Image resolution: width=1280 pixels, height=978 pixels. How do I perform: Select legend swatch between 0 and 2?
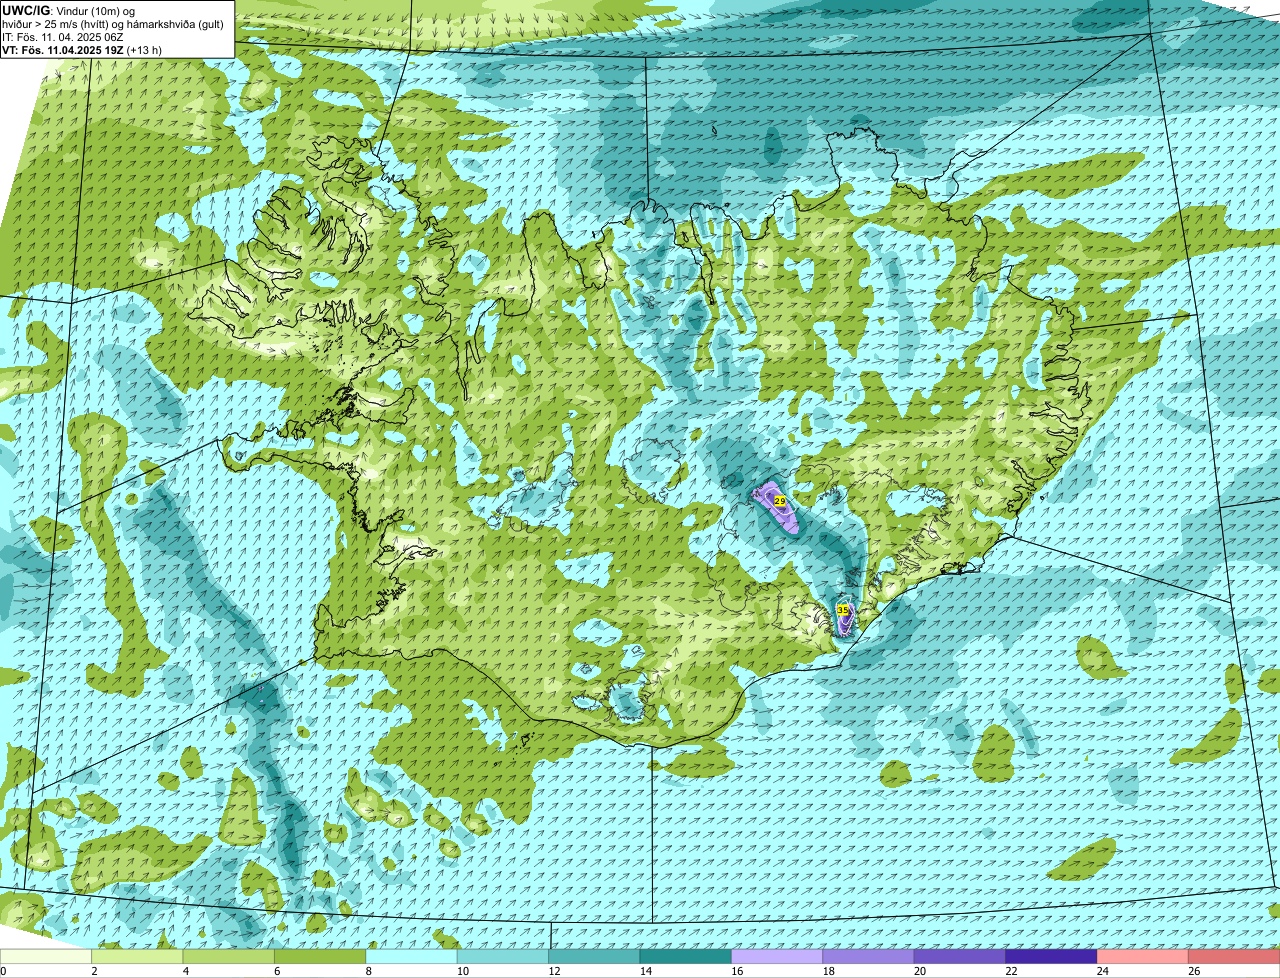pos(46,957)
